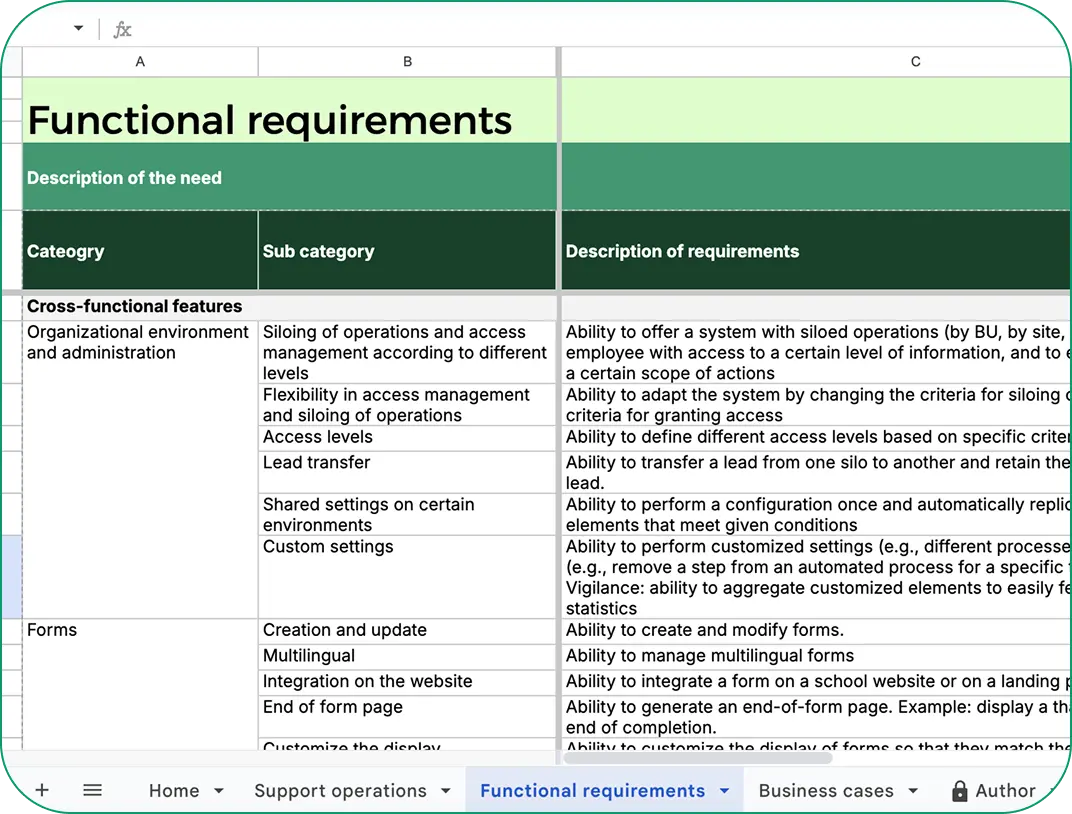Add a new sheet with the plus icon
1072x814 pixels.
[42, 790]
